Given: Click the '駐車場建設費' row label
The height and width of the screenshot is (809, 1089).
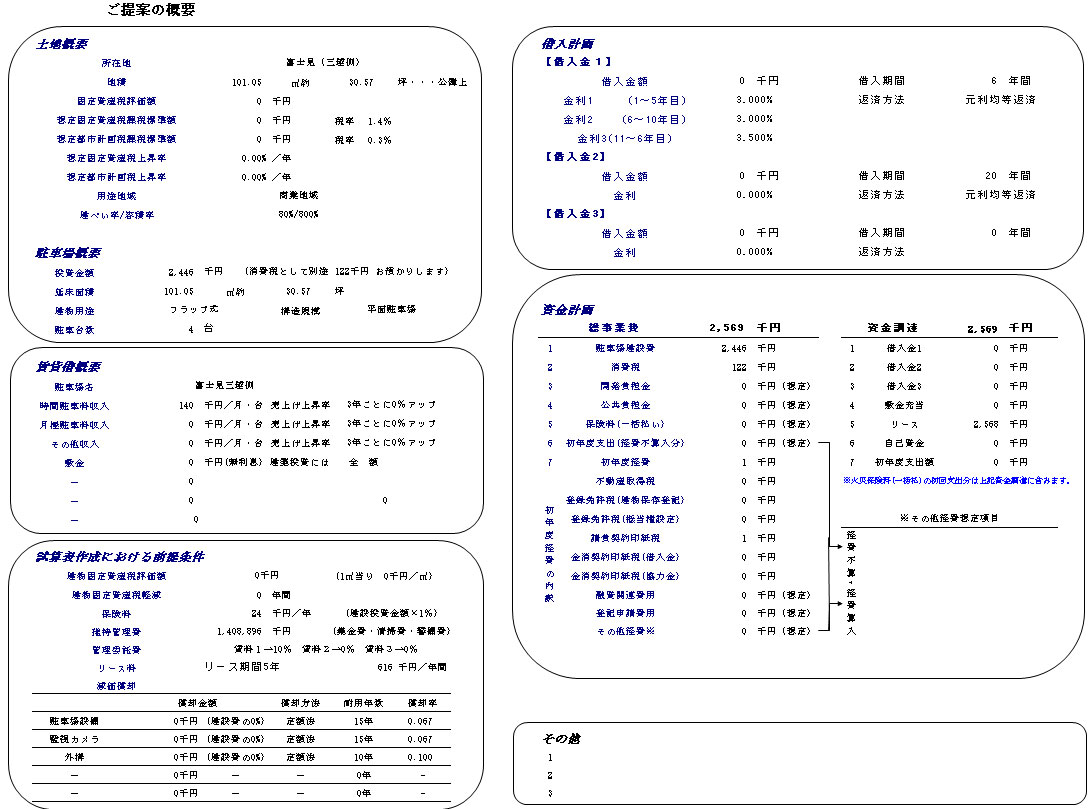Looking at the screenshot, I should click(x=625, y=348).
